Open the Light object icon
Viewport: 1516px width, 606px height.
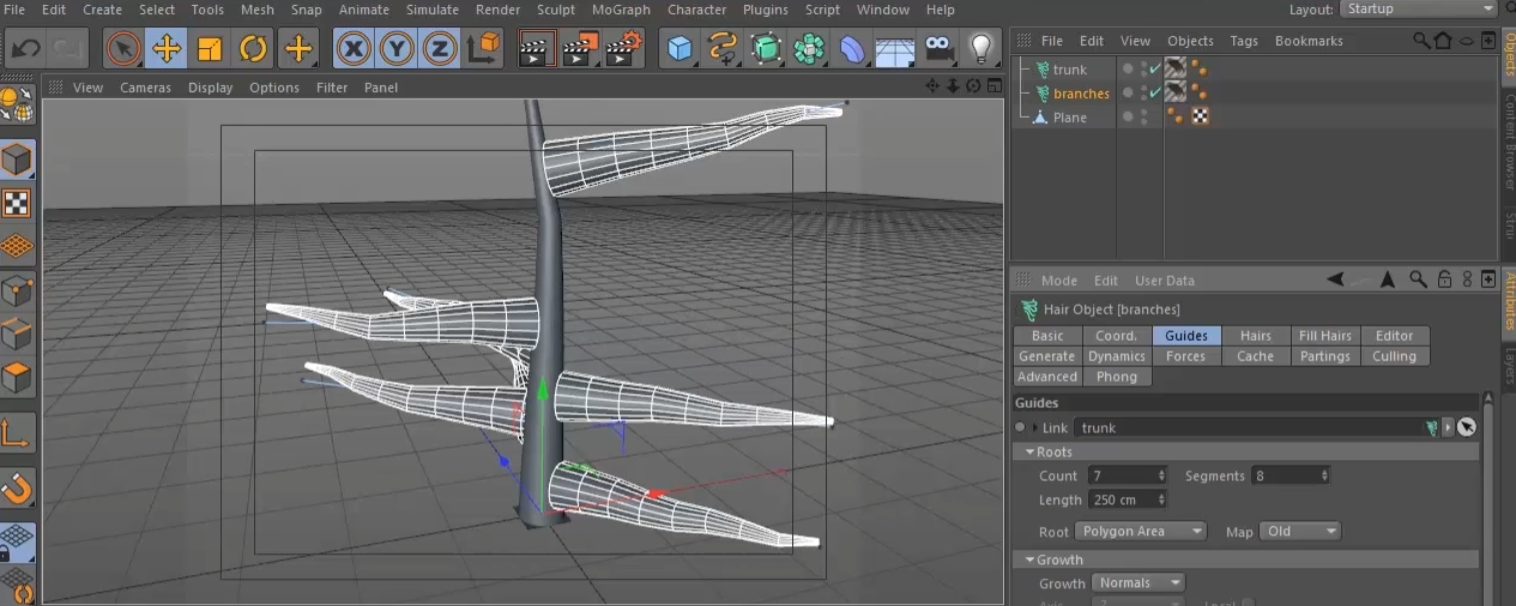coord(981,48)
